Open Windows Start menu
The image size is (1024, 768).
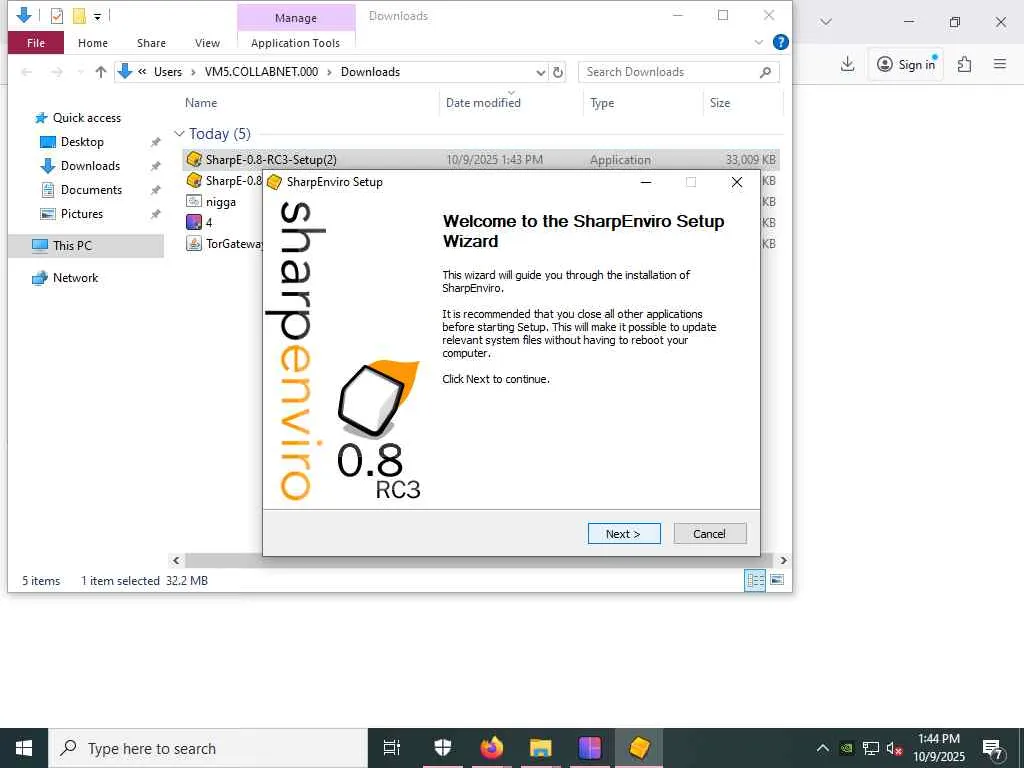point(24,748)
